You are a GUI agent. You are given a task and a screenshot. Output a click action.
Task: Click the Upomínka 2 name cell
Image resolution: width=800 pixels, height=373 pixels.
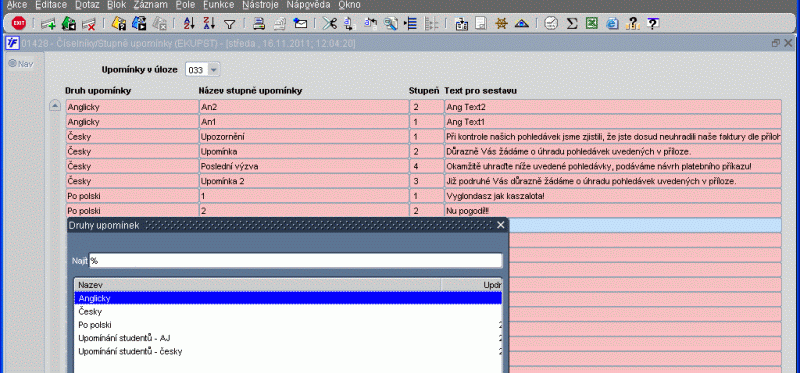click(304, 181)
